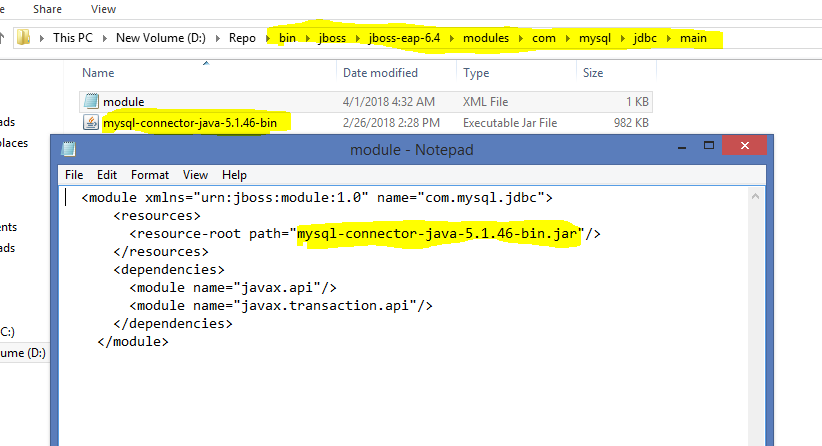Image resolution: width=822 pixels, height=446 pixels.
Task: Expand dropdown arrow after bin breadcrumb
Action: (x=307, y=38)
